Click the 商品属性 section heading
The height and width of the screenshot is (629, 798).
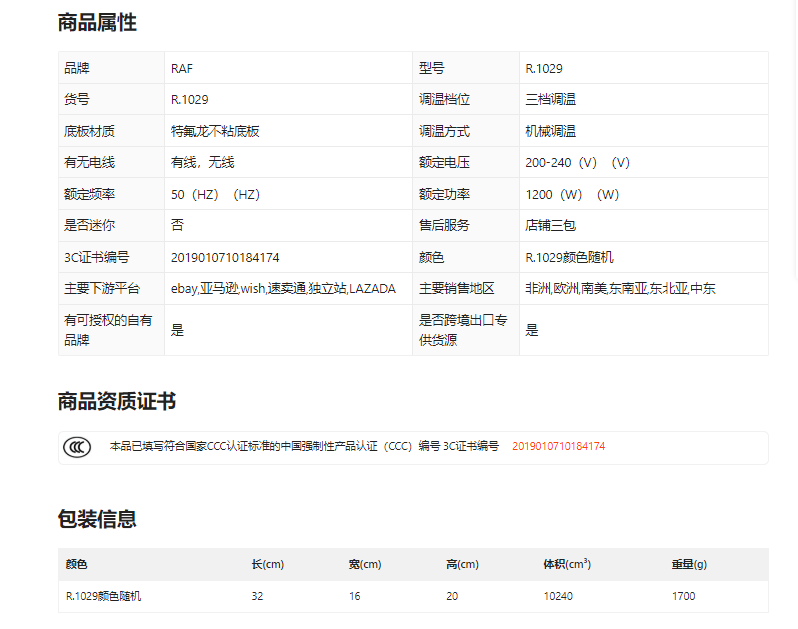tap(97, 23)
